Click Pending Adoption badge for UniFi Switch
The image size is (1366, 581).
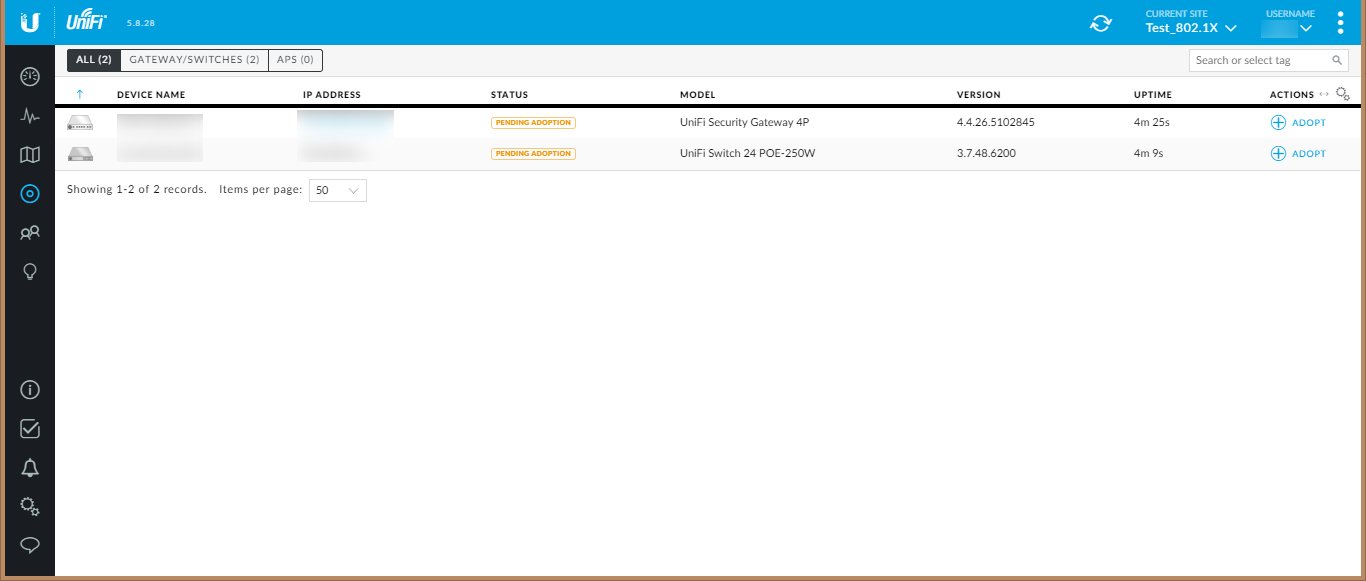[533, 154]
